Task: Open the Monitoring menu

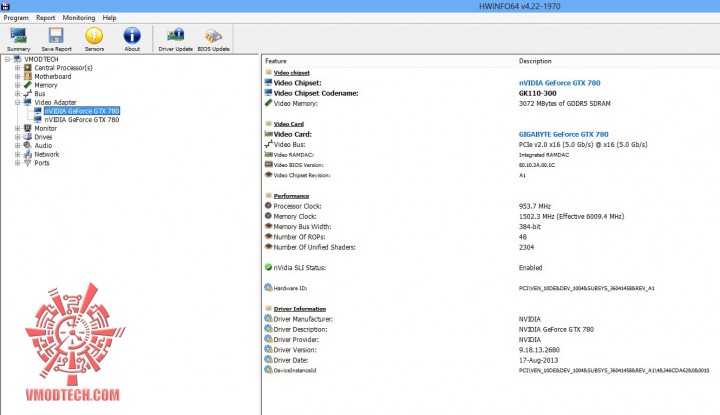Action: (79, 18)
